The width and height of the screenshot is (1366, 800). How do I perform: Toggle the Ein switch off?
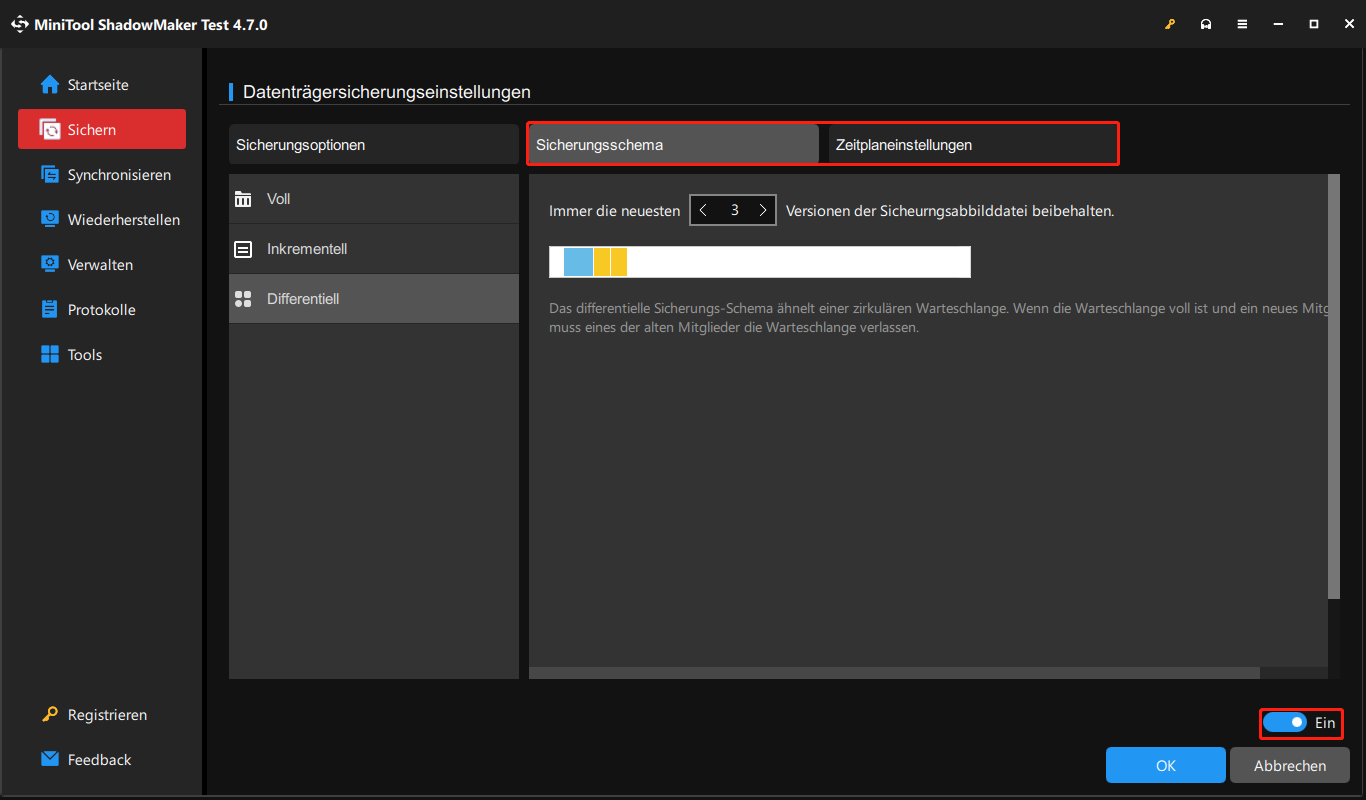1284,722
